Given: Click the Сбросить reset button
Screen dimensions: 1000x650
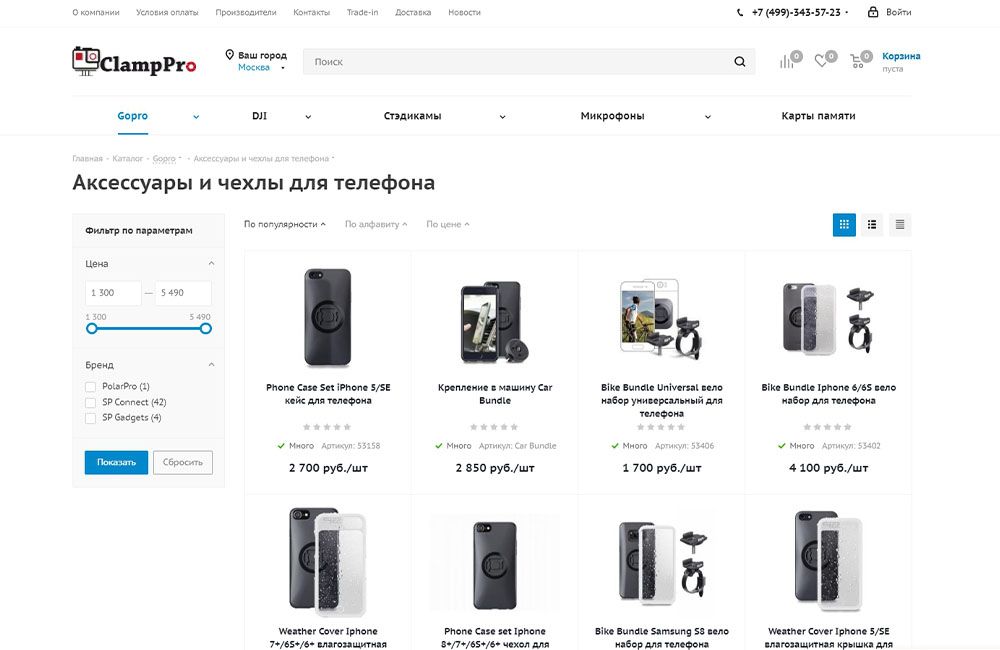Looking at the screenshot, I should point(182,462).
